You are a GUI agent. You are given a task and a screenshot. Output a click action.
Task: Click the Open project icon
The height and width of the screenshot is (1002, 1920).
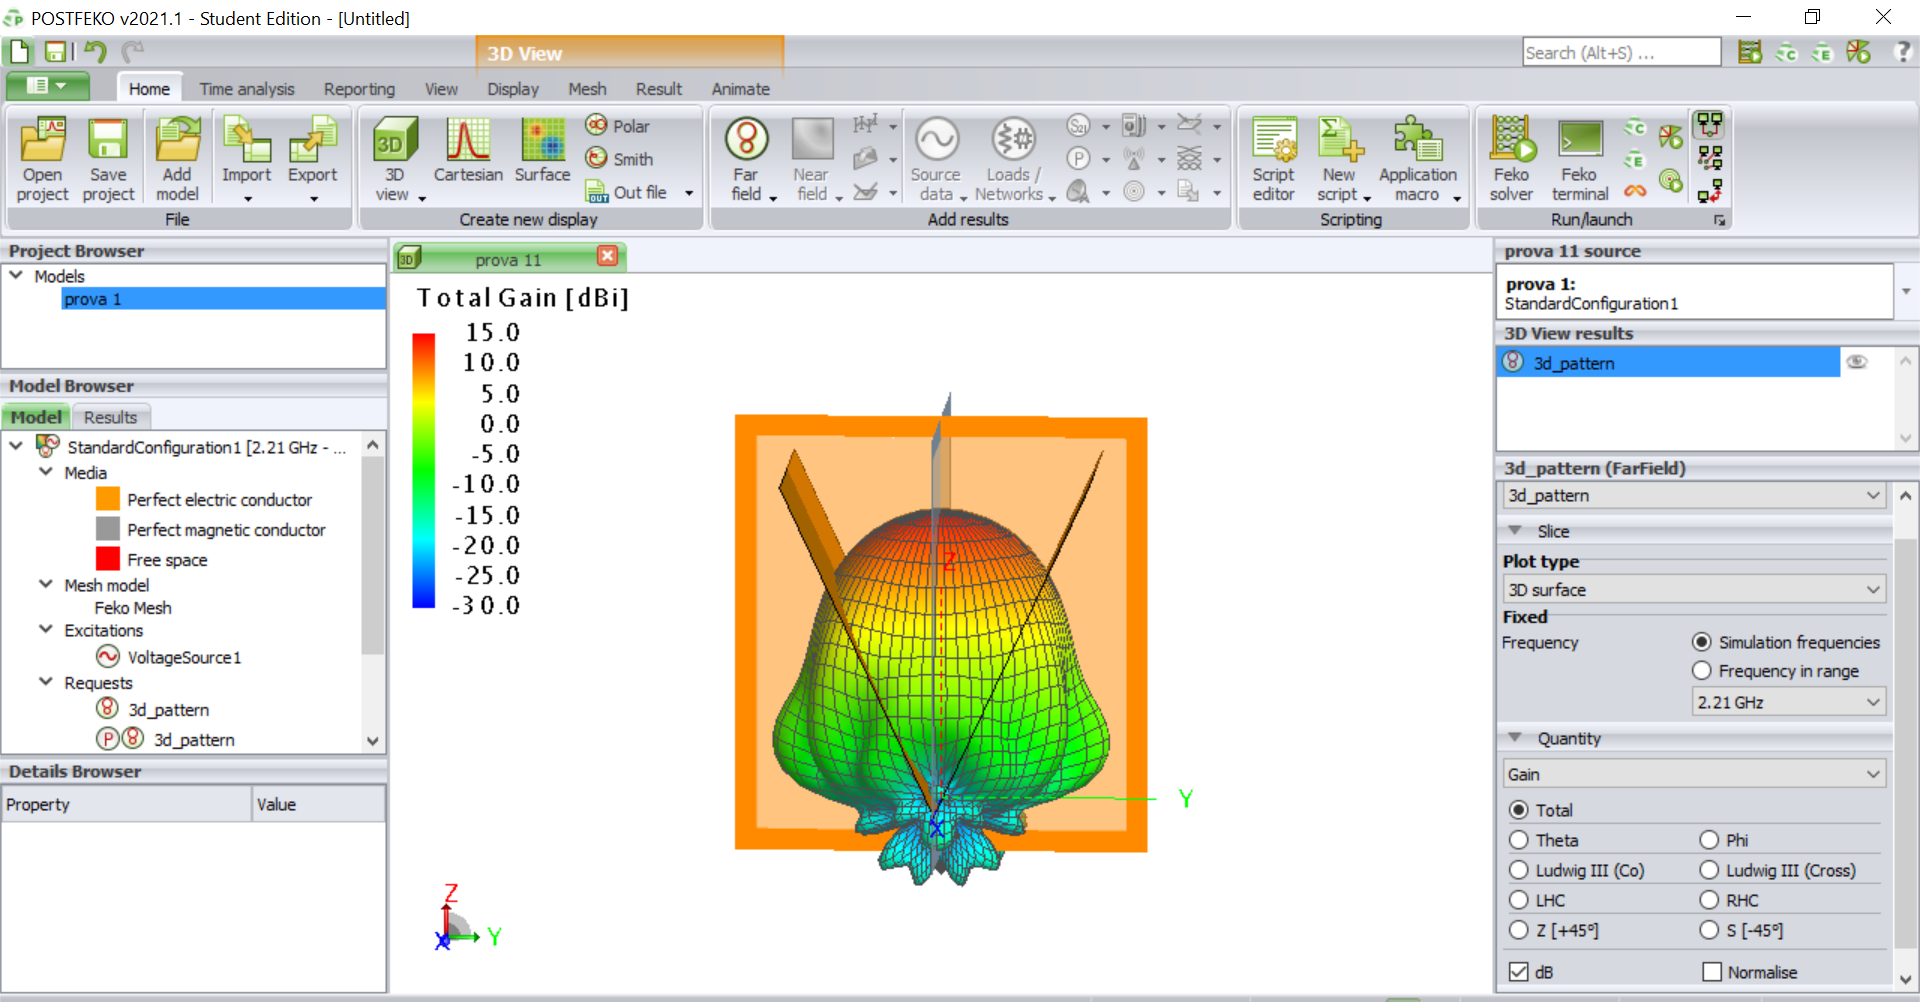[x=43, y=159]
